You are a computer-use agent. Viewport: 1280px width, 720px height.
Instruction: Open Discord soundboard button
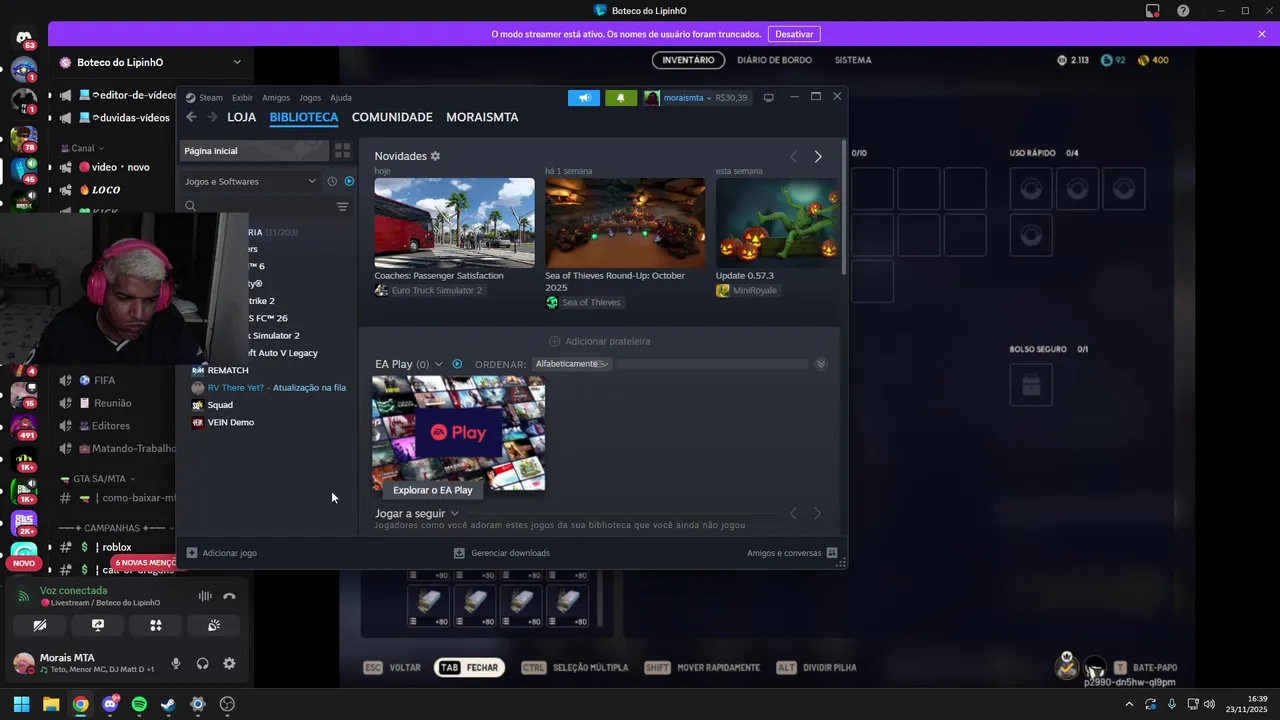pos(214,626)
